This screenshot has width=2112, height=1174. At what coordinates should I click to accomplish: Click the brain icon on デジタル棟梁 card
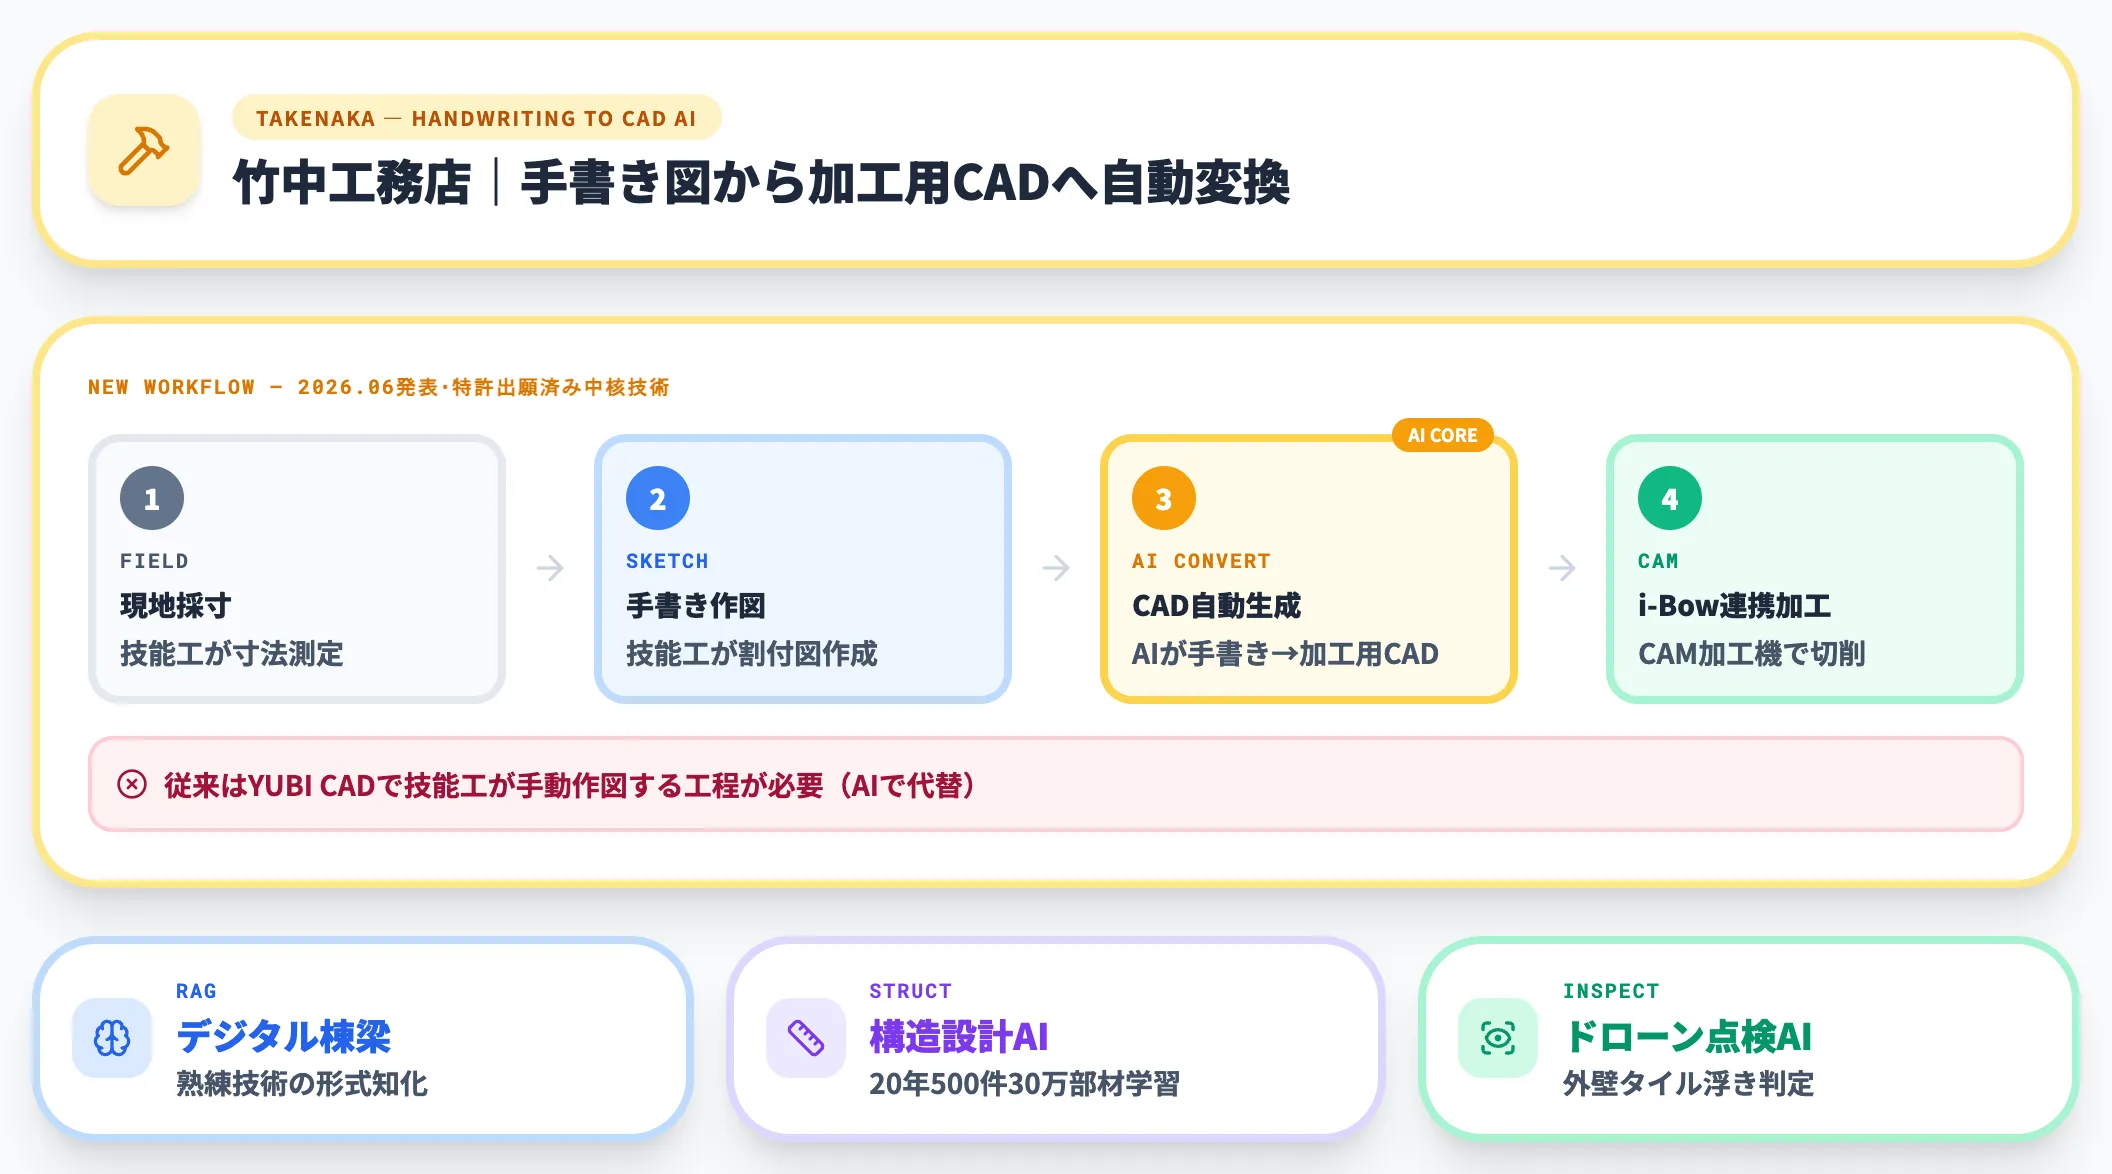(112, 1038)
